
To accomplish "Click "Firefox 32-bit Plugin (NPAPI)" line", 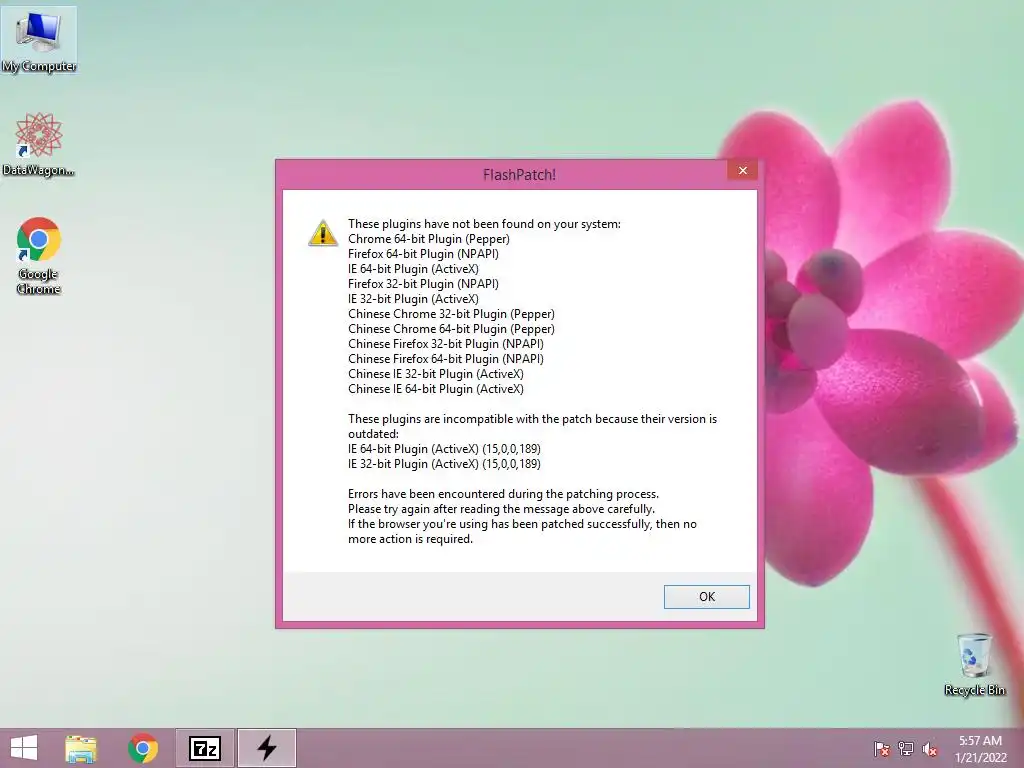I will click(x=423, y=284).
